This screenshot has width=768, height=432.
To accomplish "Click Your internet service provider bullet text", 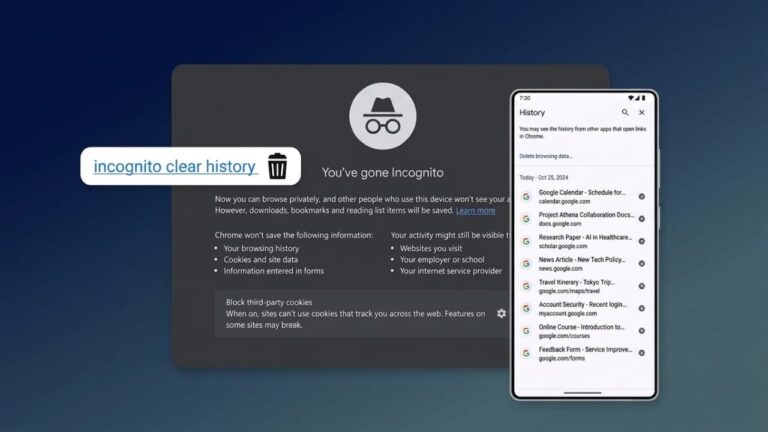I will 451,271.
